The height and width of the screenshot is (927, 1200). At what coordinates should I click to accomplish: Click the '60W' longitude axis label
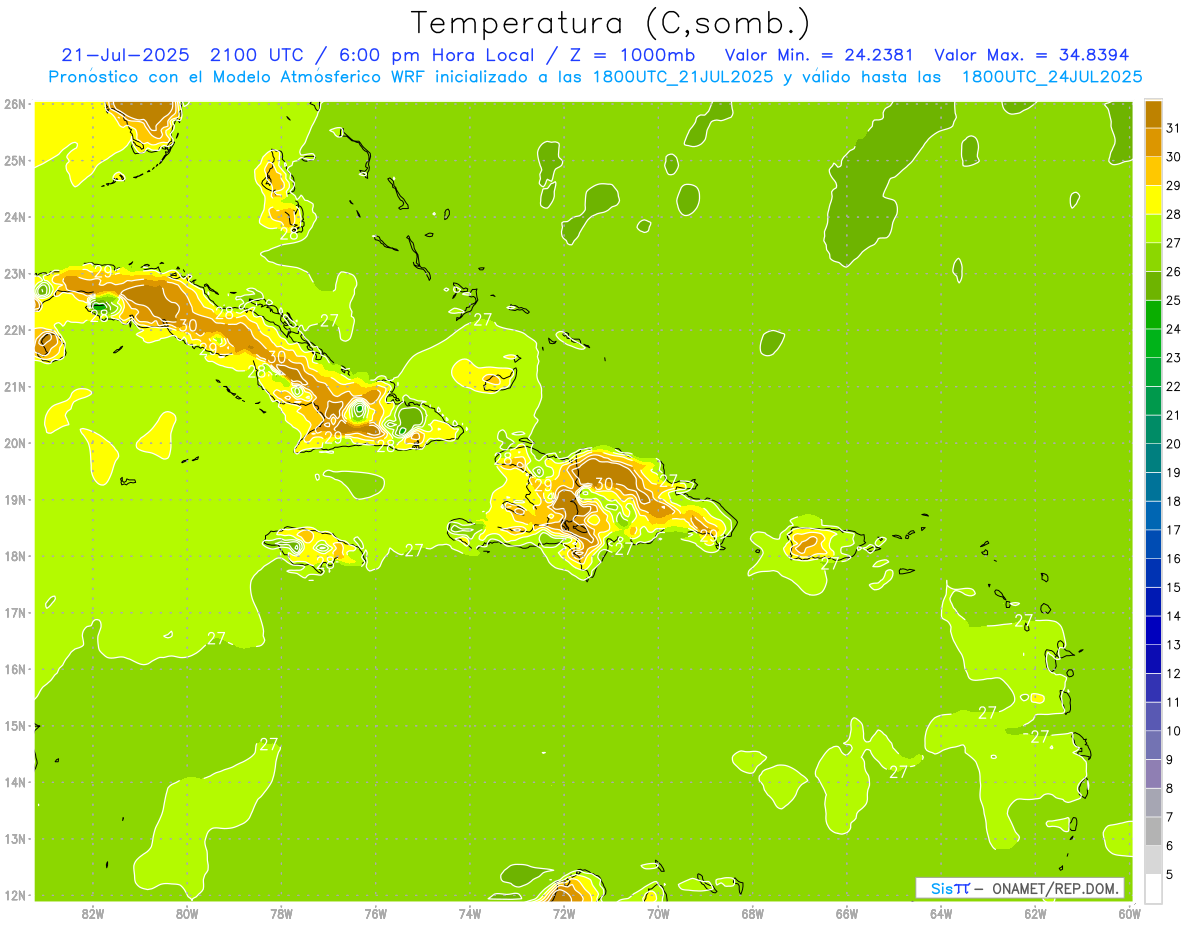pyautogui.click(x=1129, y=913)
